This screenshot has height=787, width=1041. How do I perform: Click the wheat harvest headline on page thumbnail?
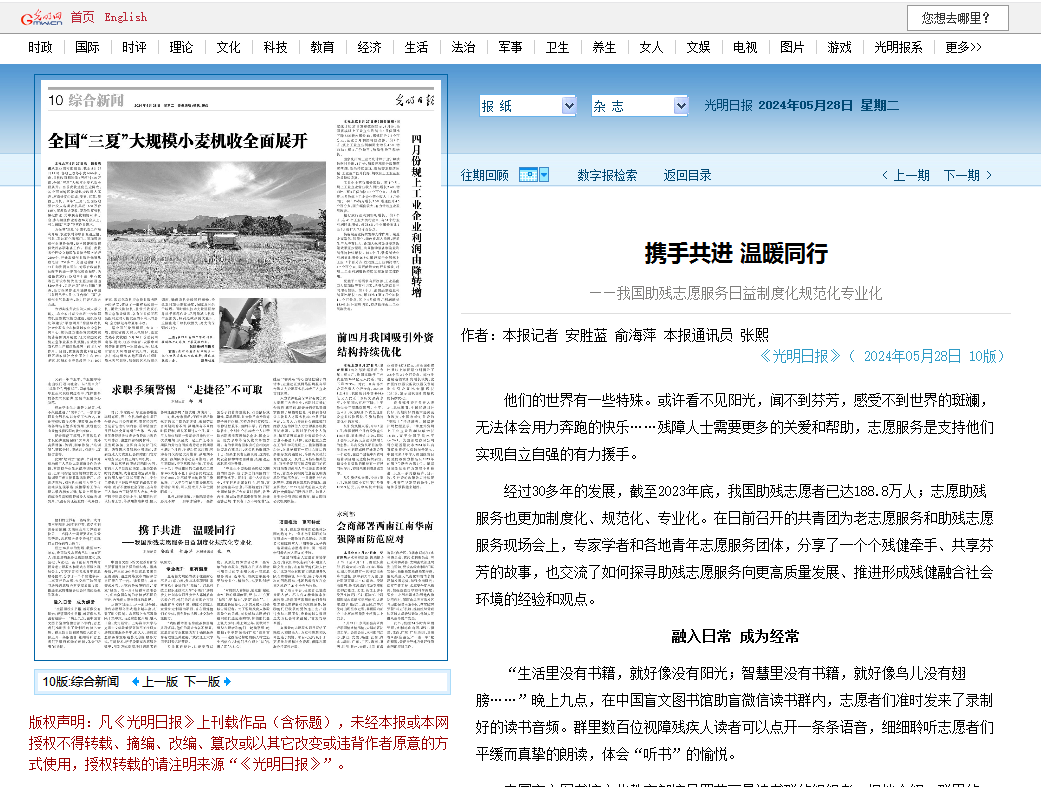click(178, 141)
